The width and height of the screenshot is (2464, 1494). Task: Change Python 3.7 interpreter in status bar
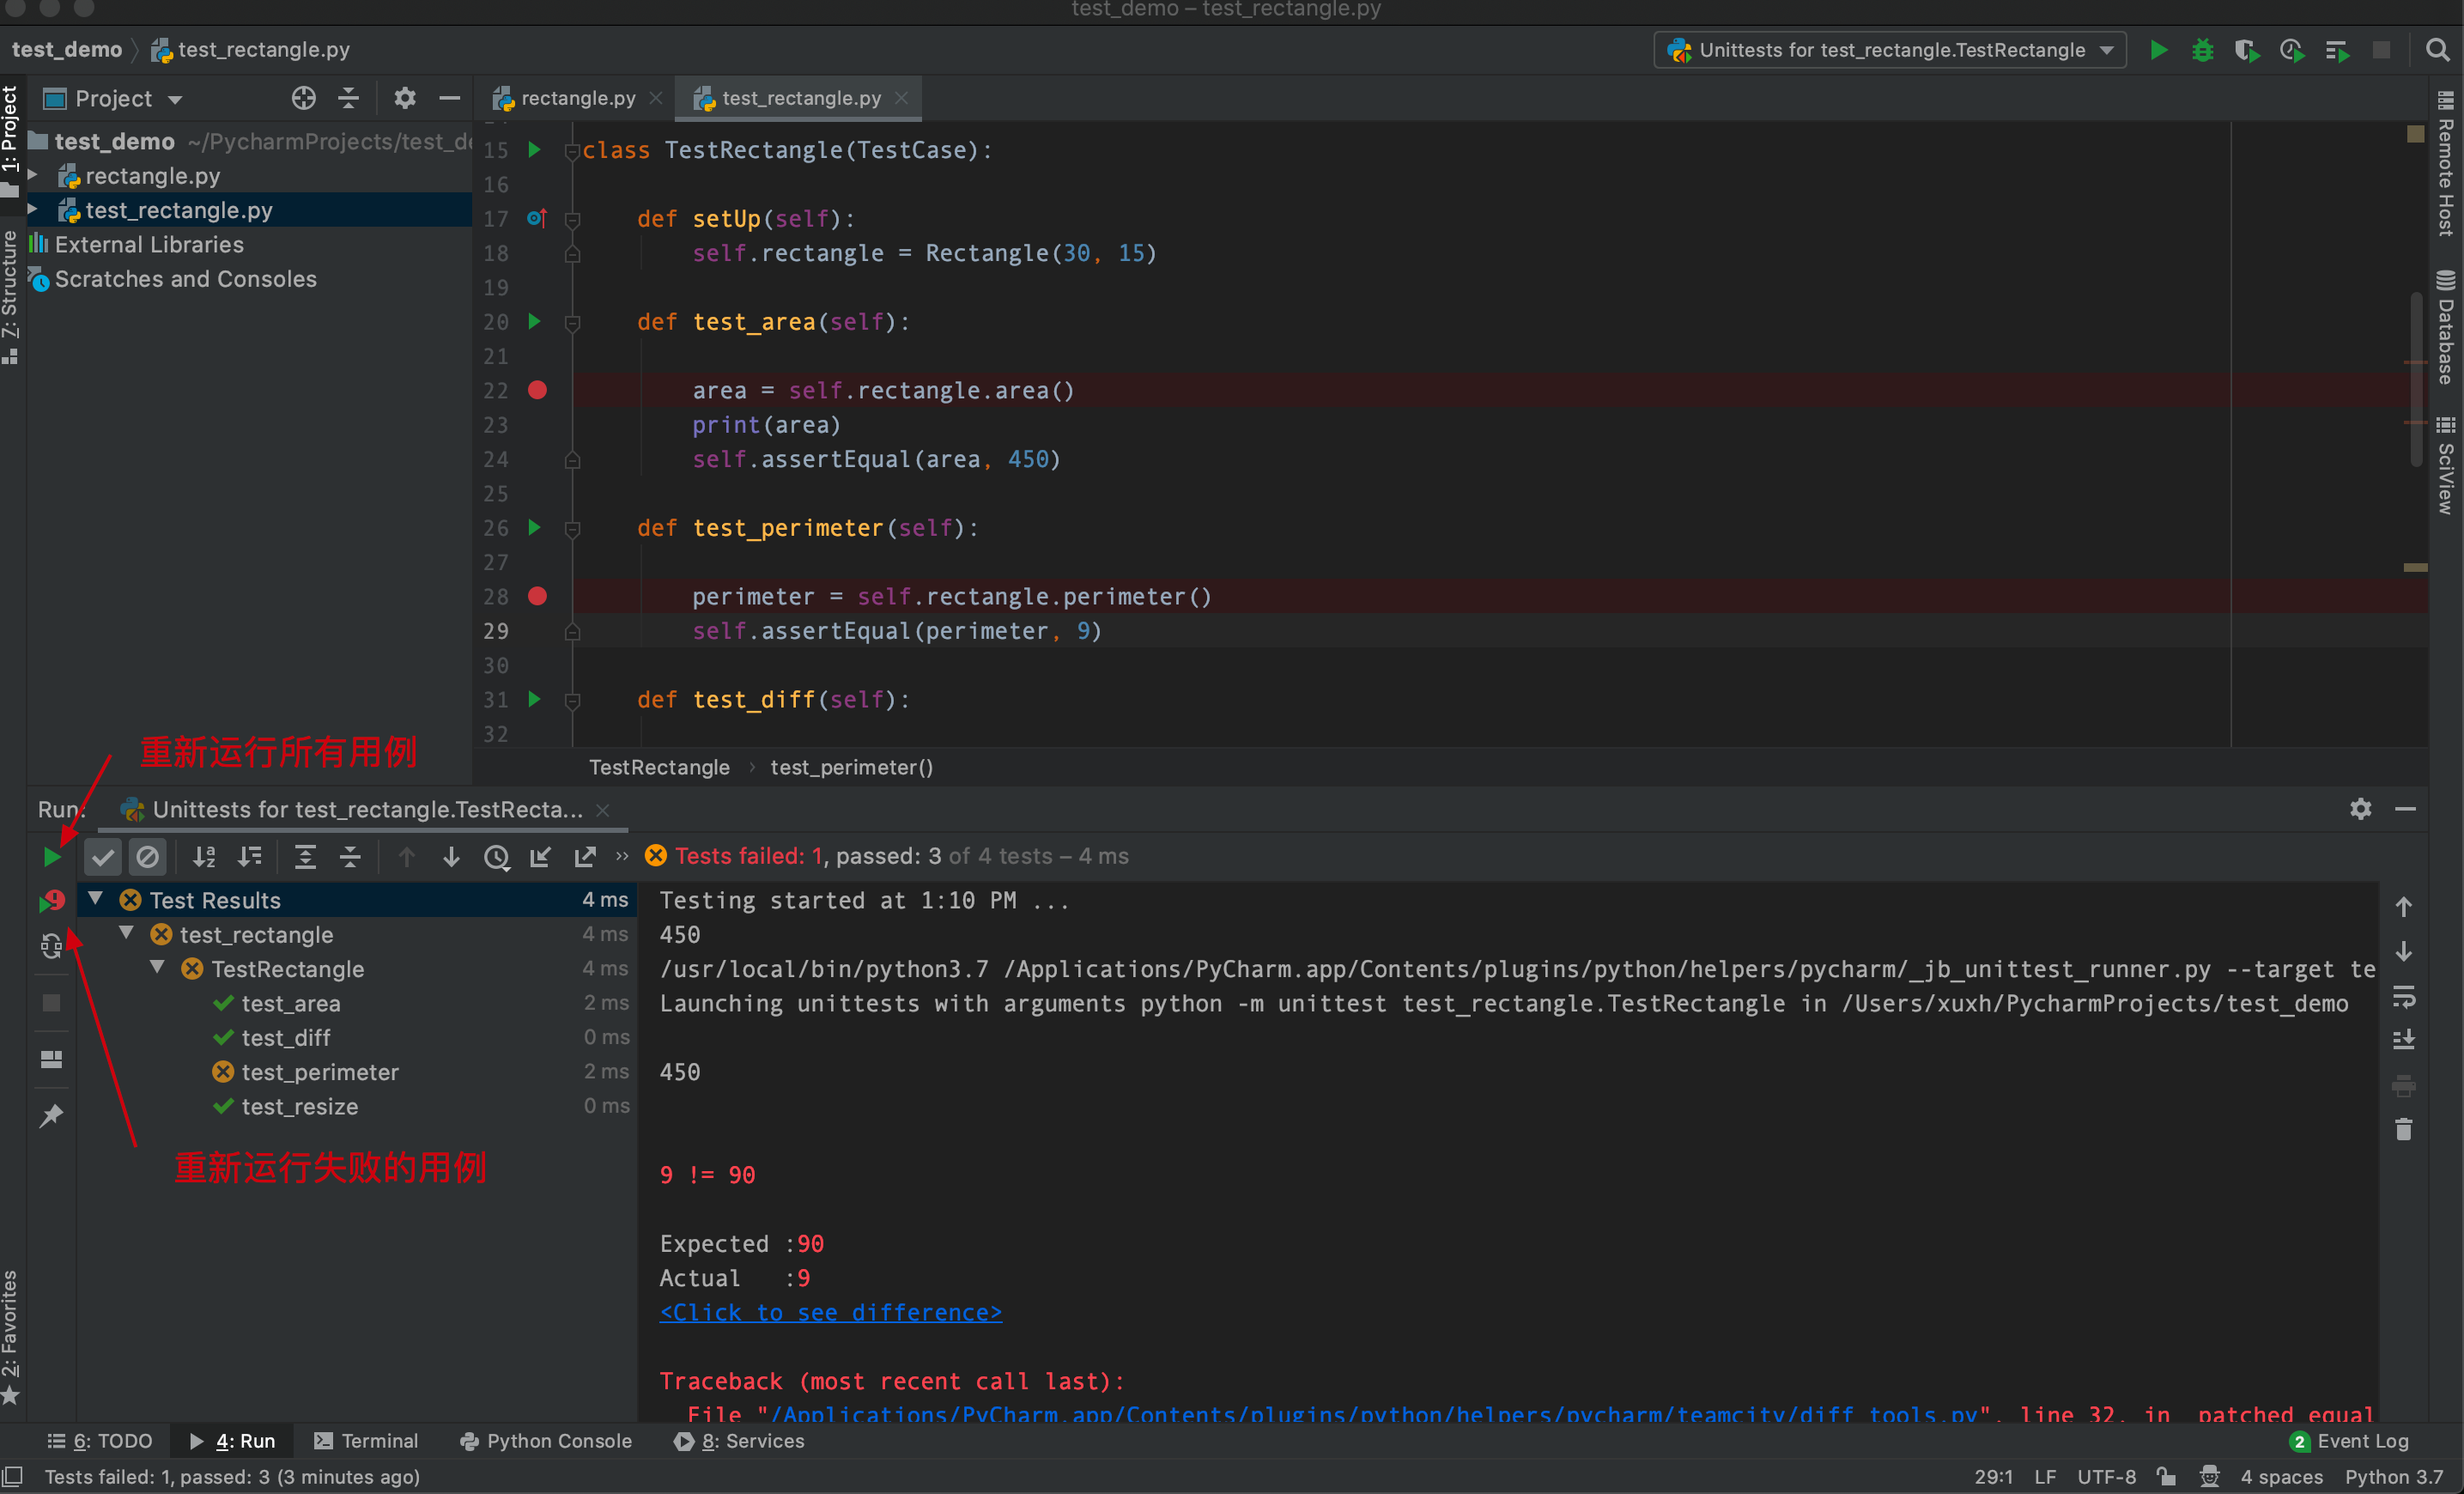click(x=2393, y=1477)
